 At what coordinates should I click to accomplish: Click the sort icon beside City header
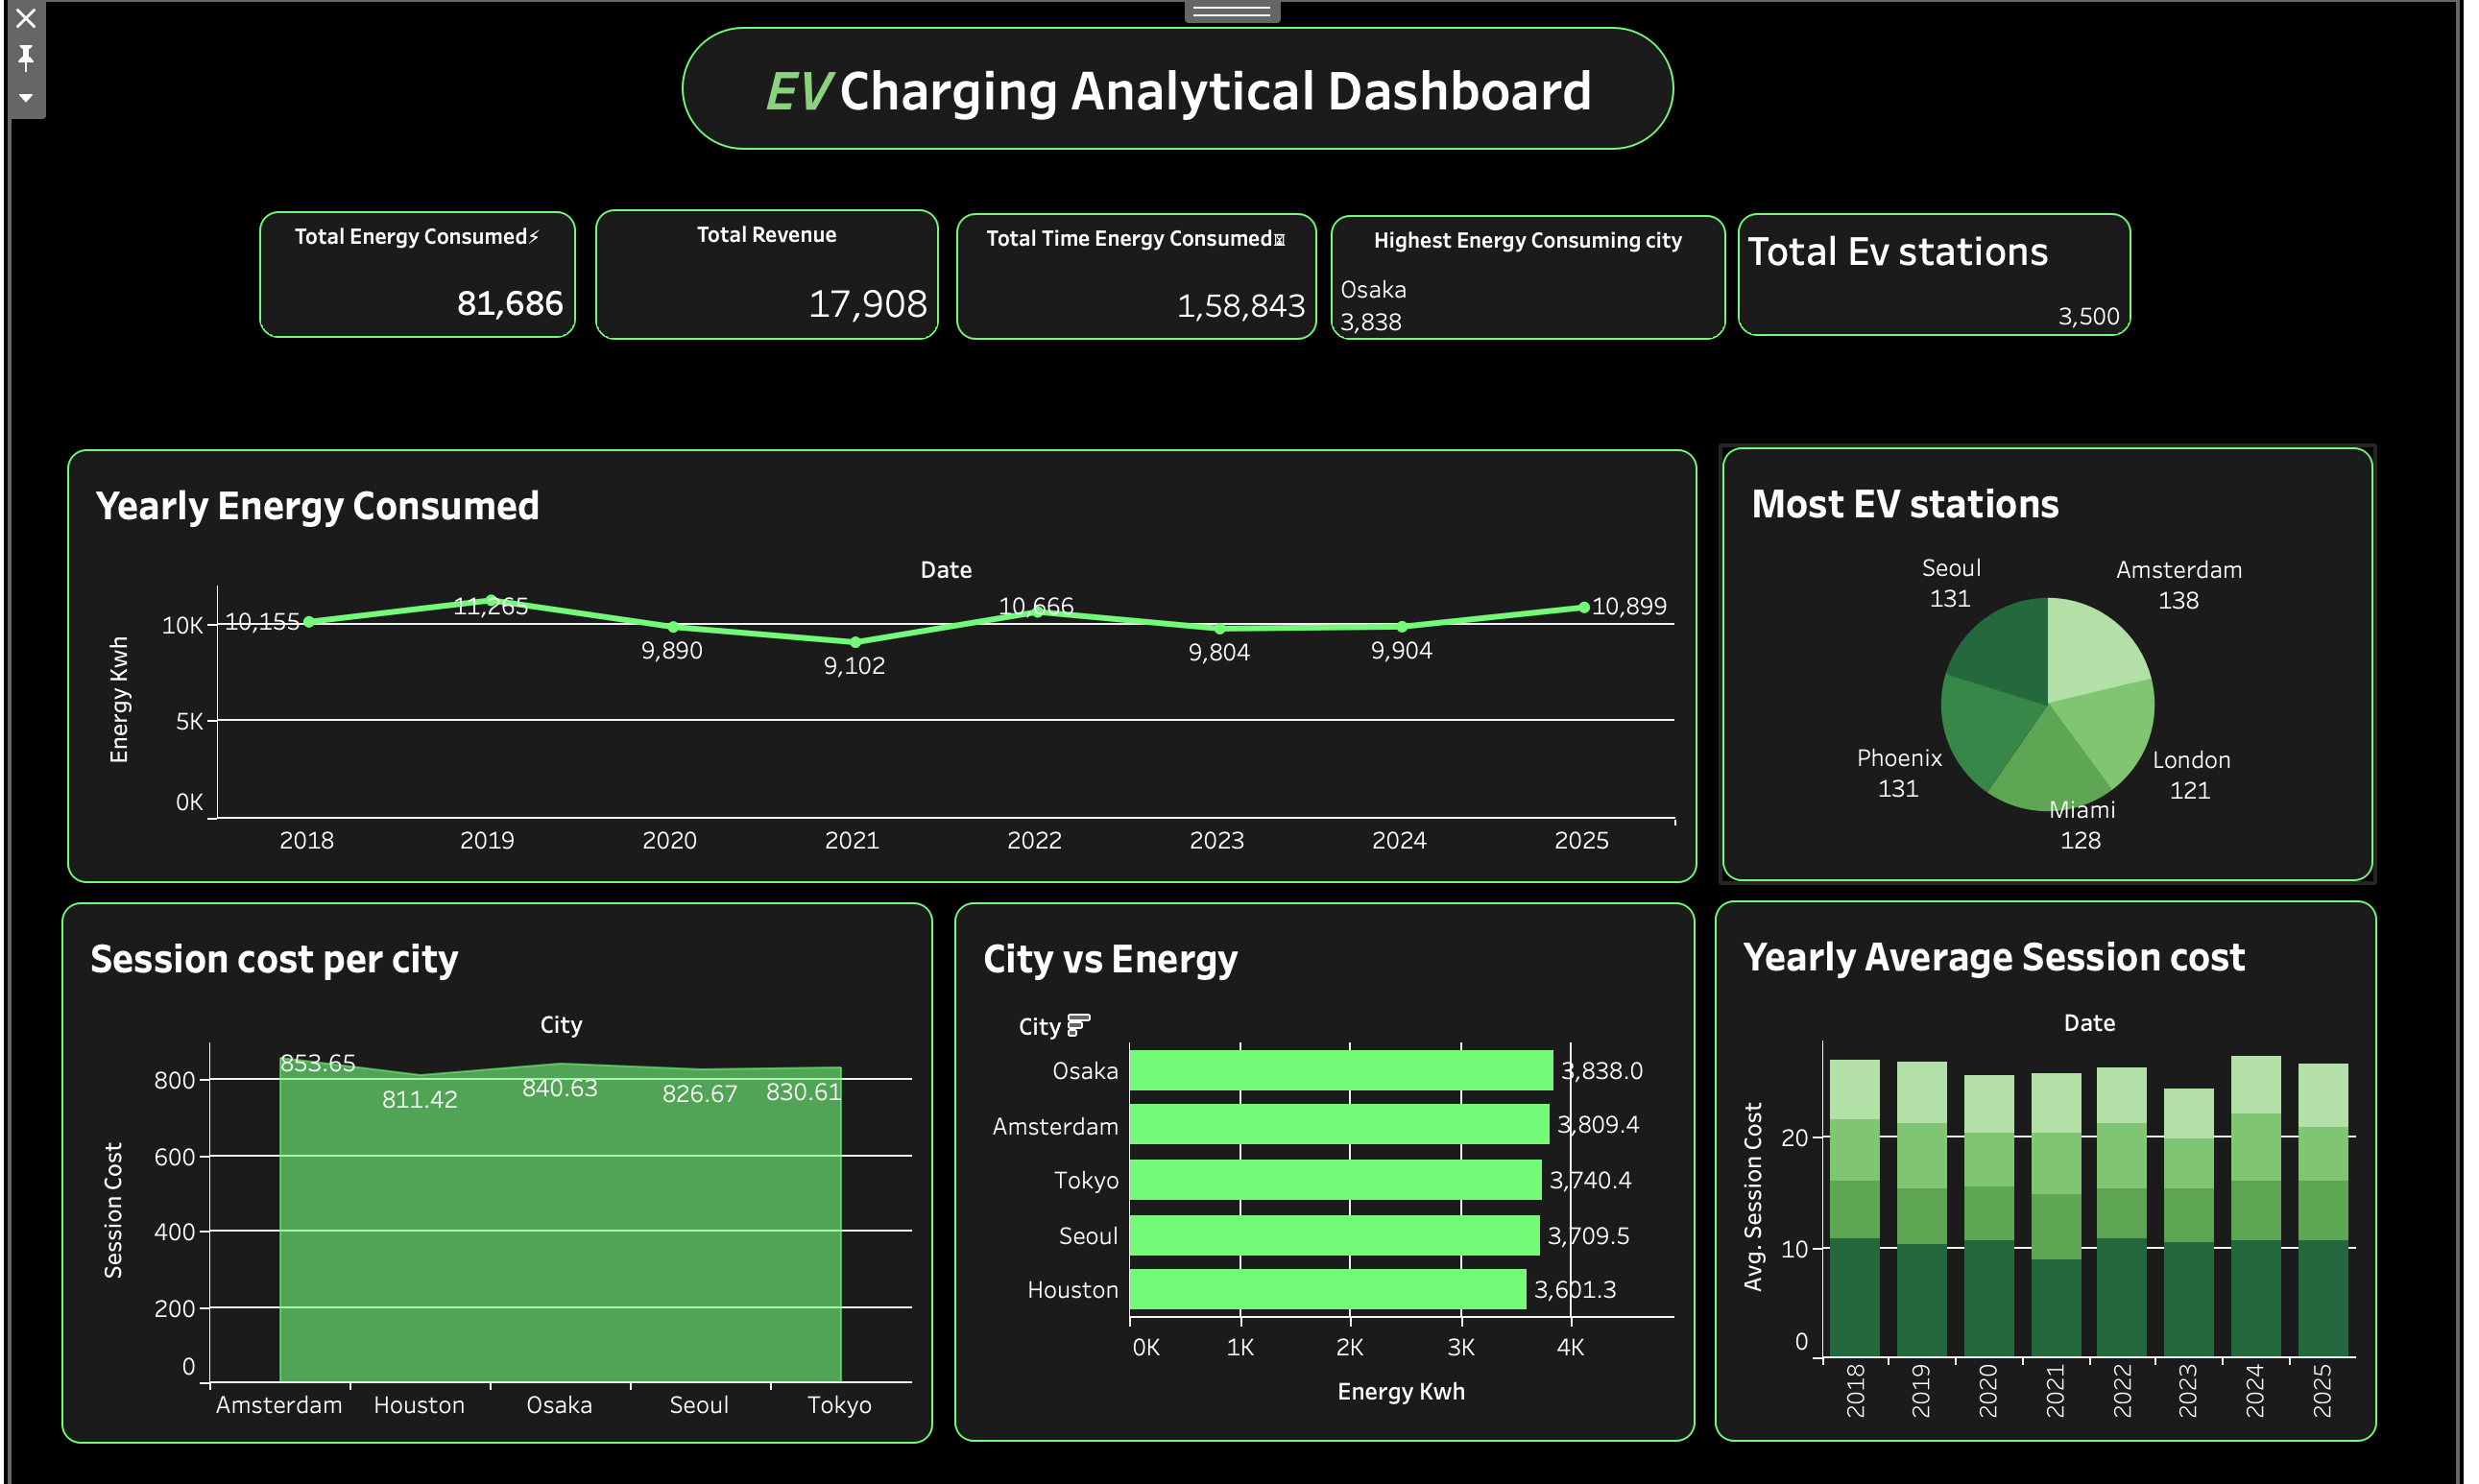(x=1078, y=1025)
